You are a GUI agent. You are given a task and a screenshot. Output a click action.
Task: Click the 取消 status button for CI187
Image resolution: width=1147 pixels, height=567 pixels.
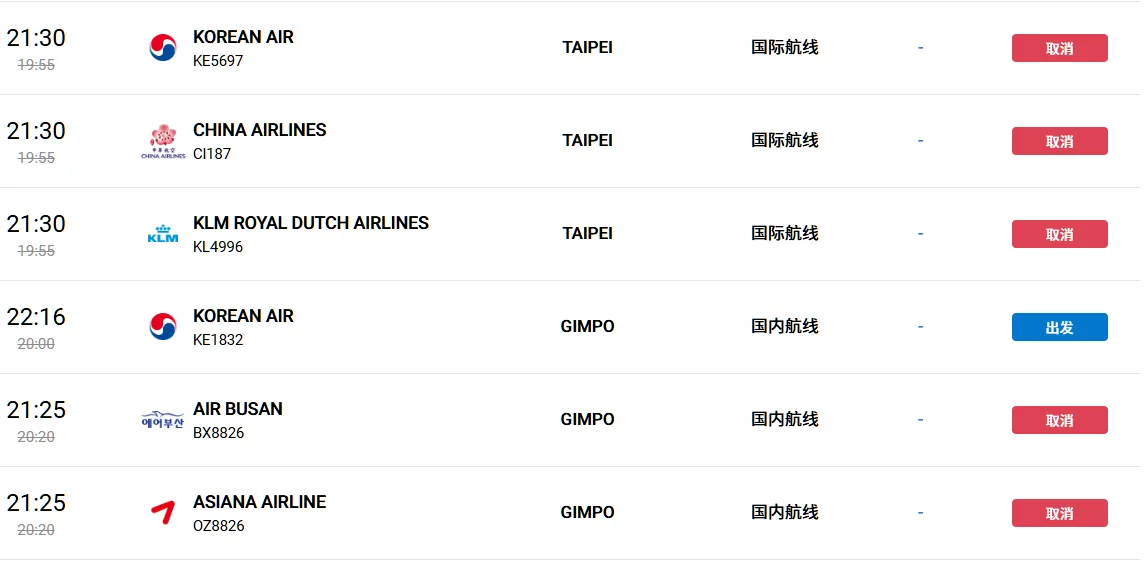click(x=1059, y=141)
